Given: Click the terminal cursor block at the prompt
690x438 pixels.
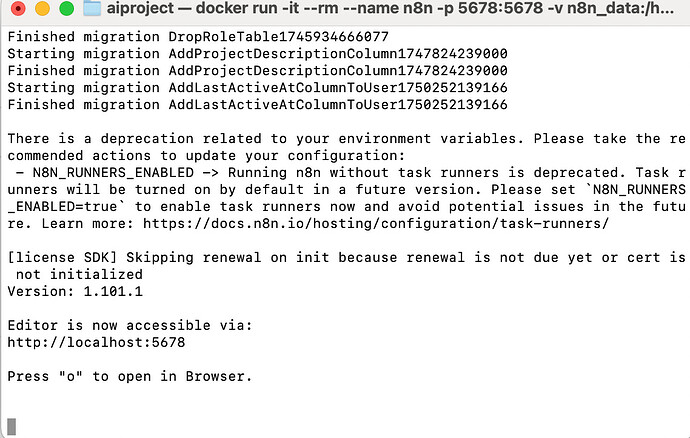Looking at the screenshot, I should point(11,427).
